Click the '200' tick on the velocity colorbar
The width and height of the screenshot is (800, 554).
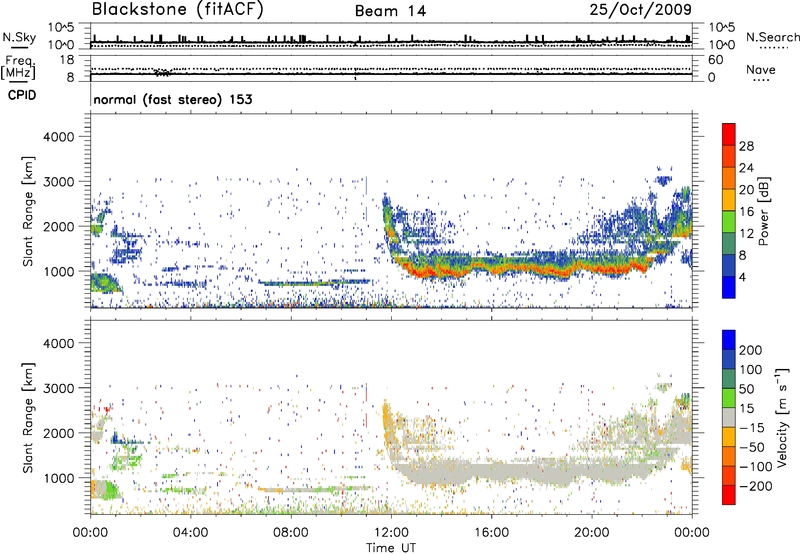[751, 350]
